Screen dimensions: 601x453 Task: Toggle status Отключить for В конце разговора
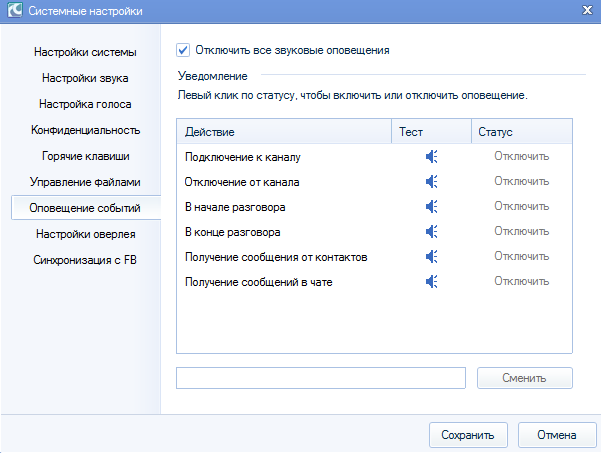[x=521, y=231]
